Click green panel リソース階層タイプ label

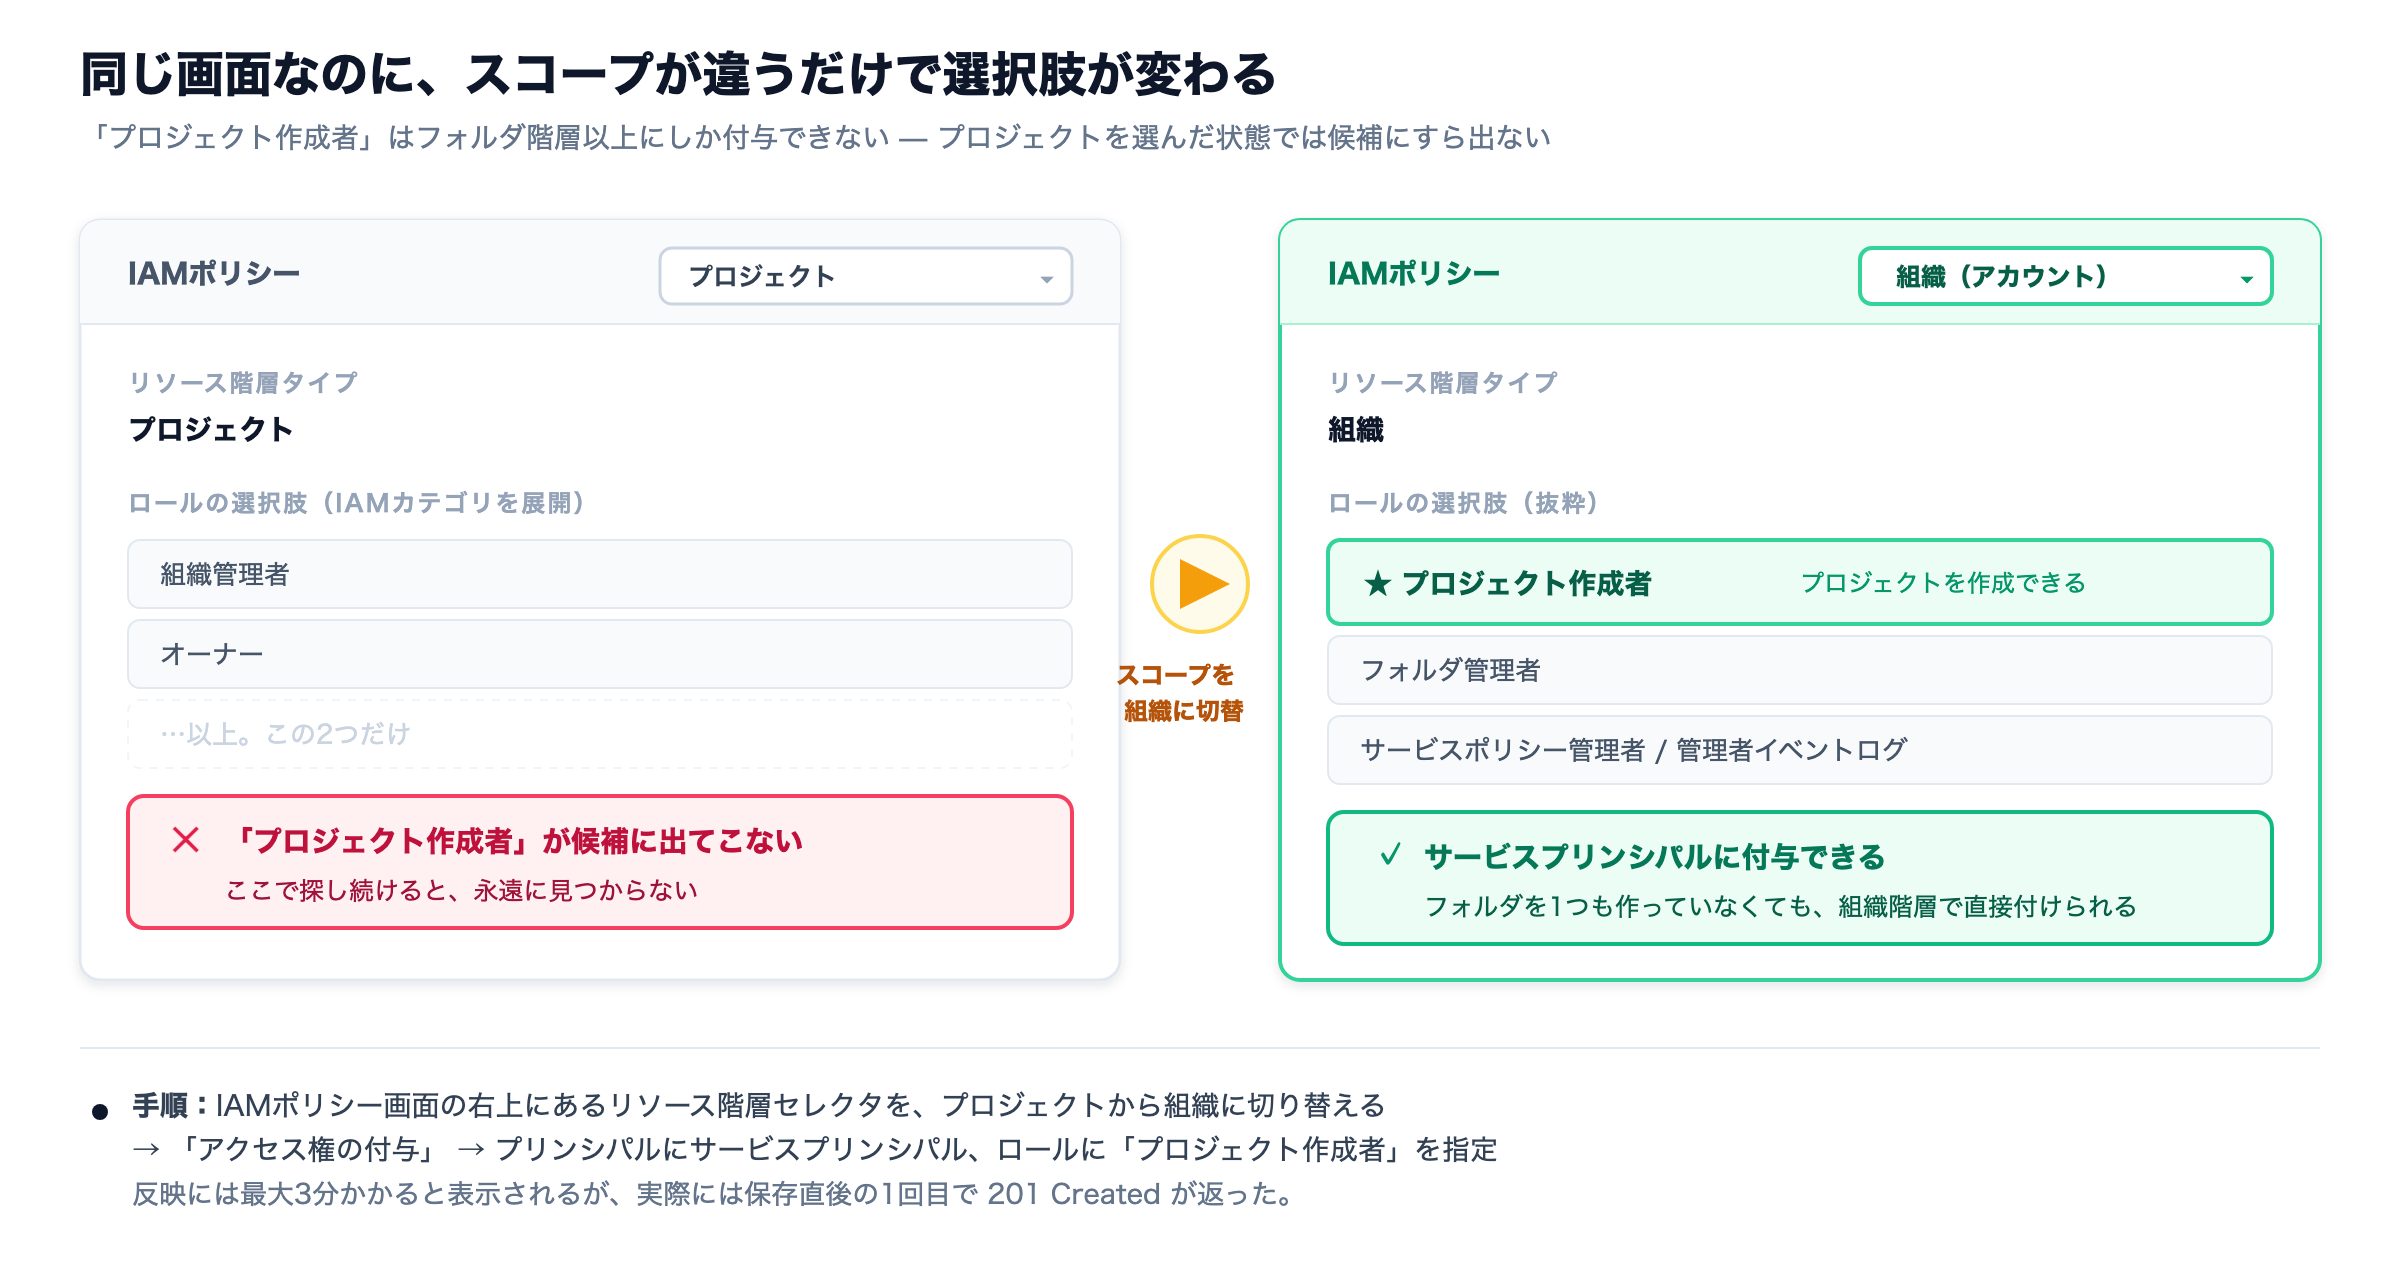pos(1443,382)
